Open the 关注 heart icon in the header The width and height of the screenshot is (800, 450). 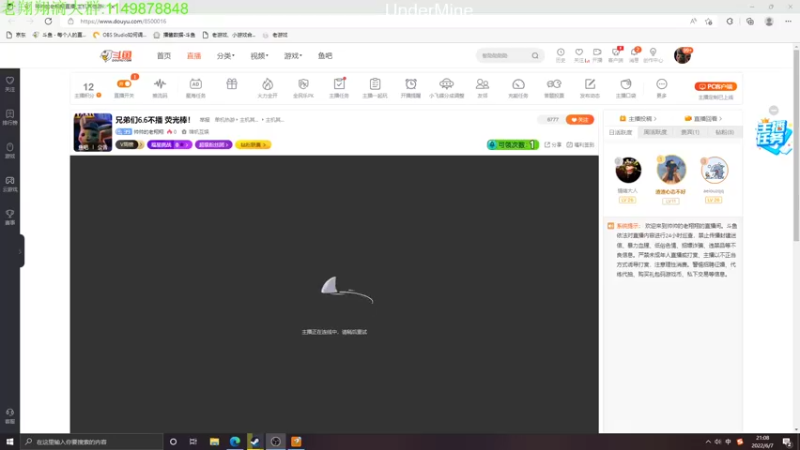point(579,55)
